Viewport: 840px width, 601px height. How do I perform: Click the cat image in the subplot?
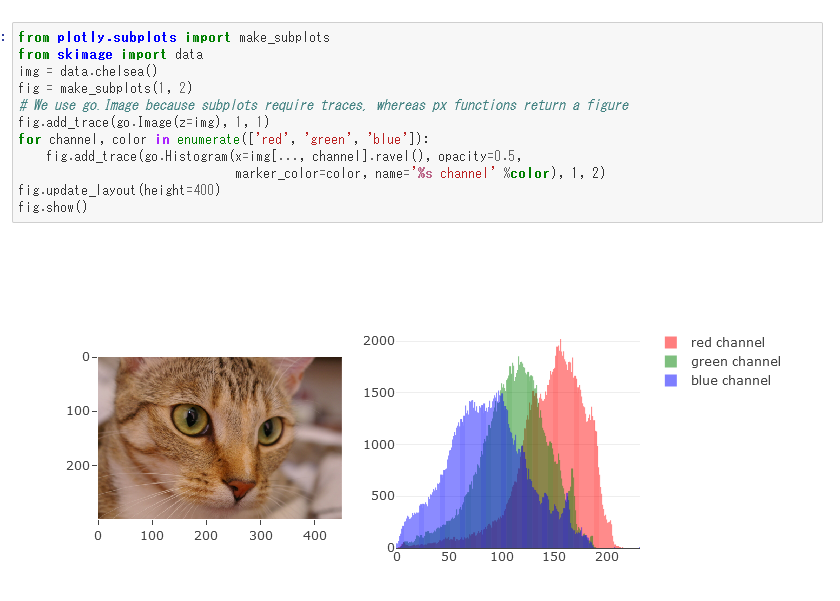click(x=220, y=438)
